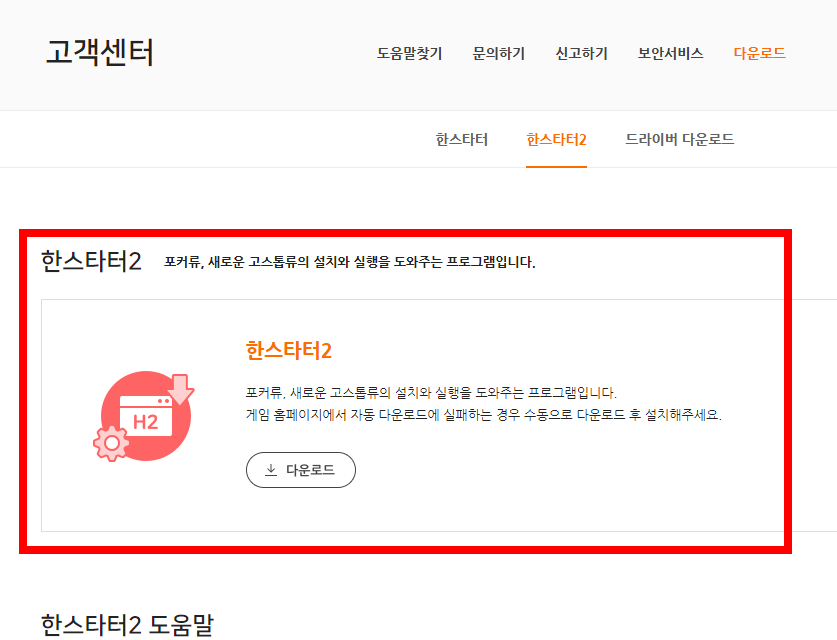Screen dimensions: 837x640
Task: Select the active 한스타터2 tab
Action: (555, 140)
